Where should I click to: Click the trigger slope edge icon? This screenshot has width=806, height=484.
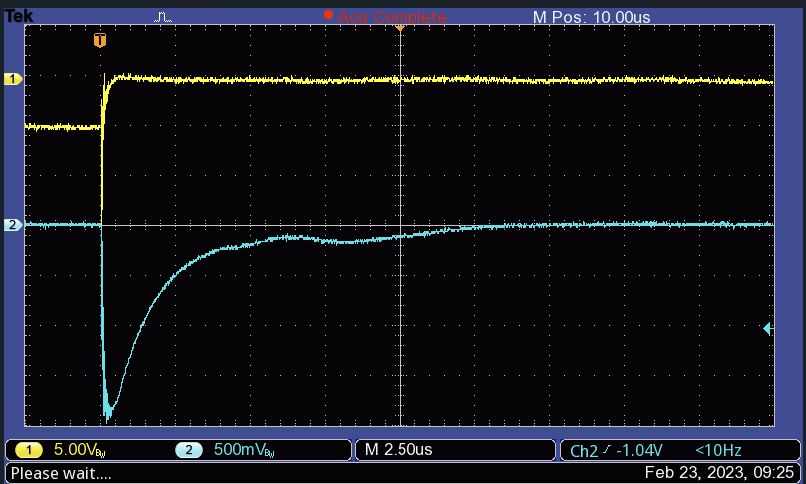coord(607,450)
